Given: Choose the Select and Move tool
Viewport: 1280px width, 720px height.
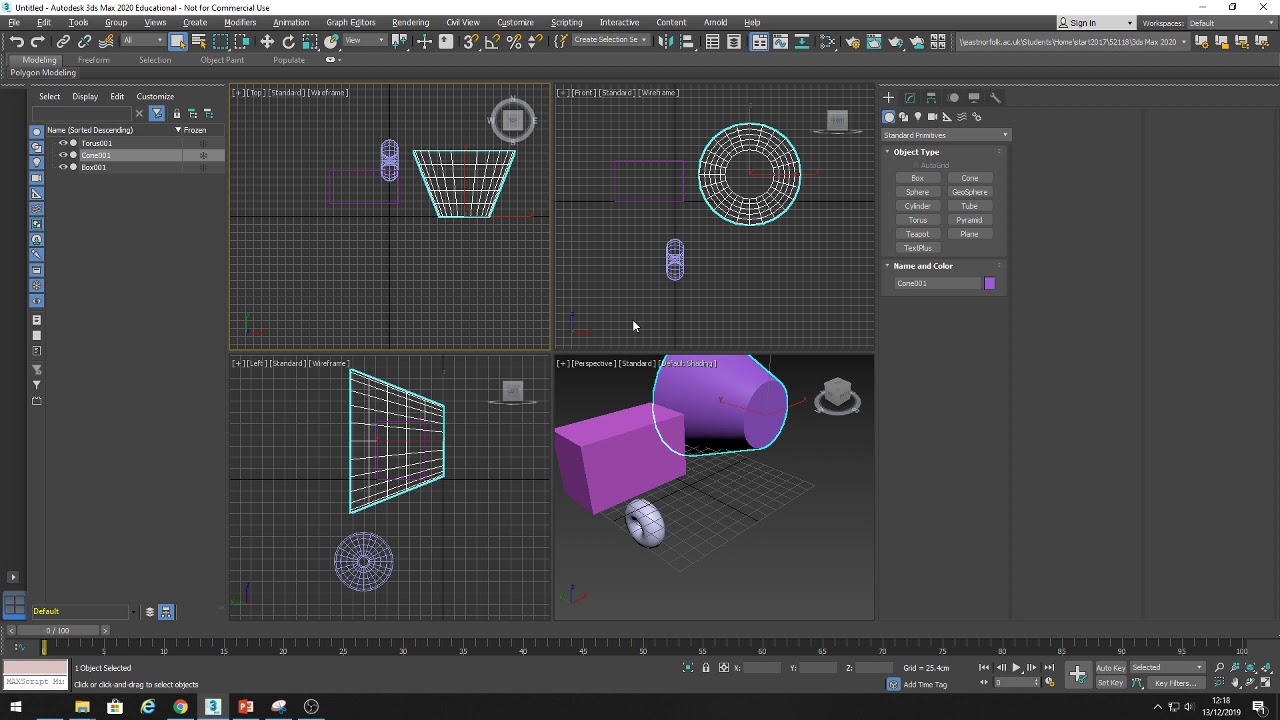Looking at the screenshot, I should (267, 41).
